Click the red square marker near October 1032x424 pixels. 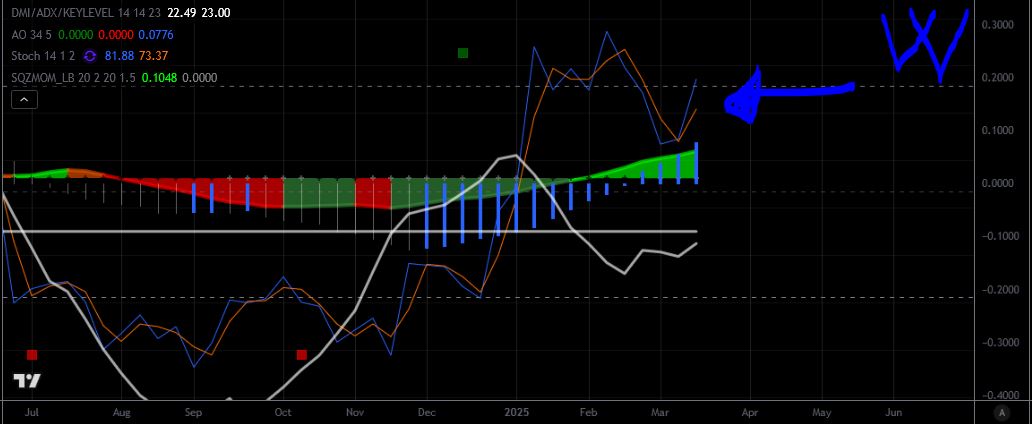[301, 355]
